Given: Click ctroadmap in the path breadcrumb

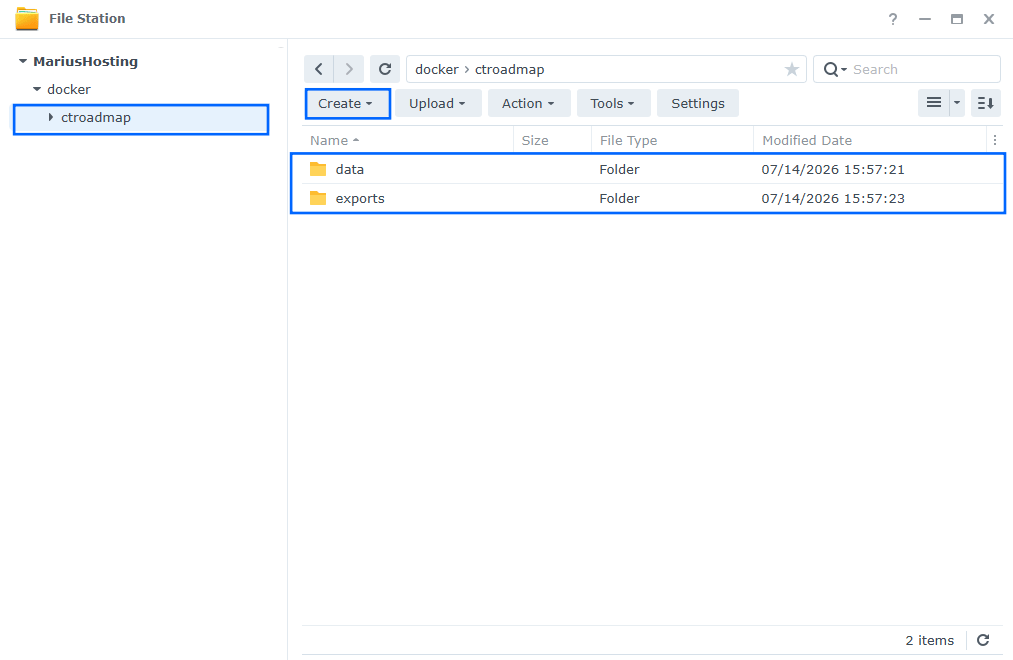Looking at the screenshot, I should (510, 69).
